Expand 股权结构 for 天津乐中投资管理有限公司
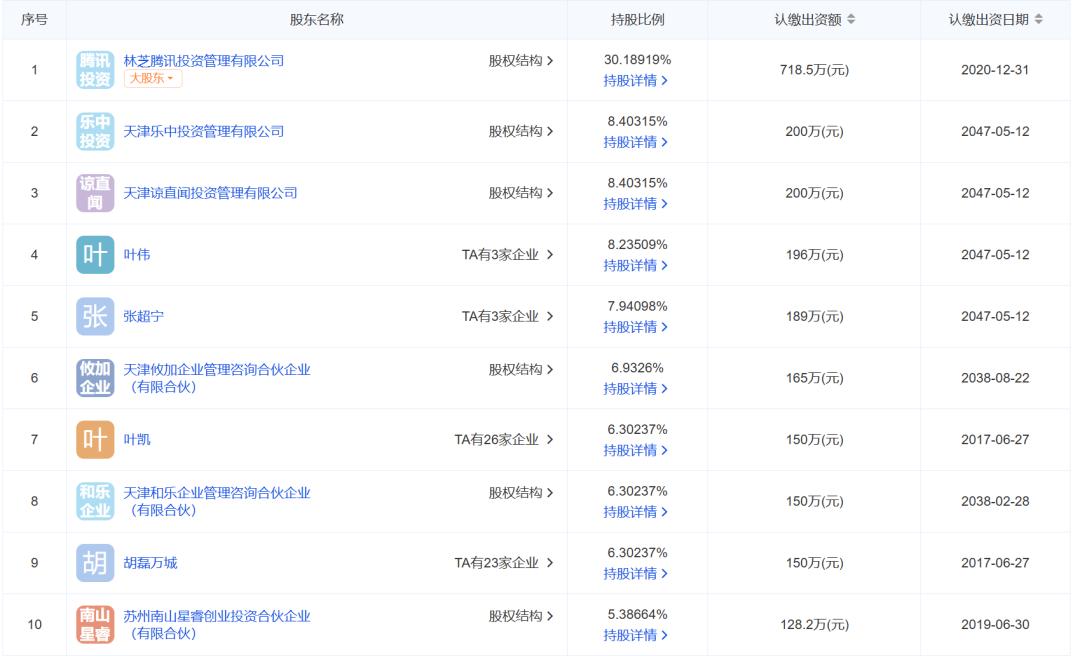 click(520, 132)
